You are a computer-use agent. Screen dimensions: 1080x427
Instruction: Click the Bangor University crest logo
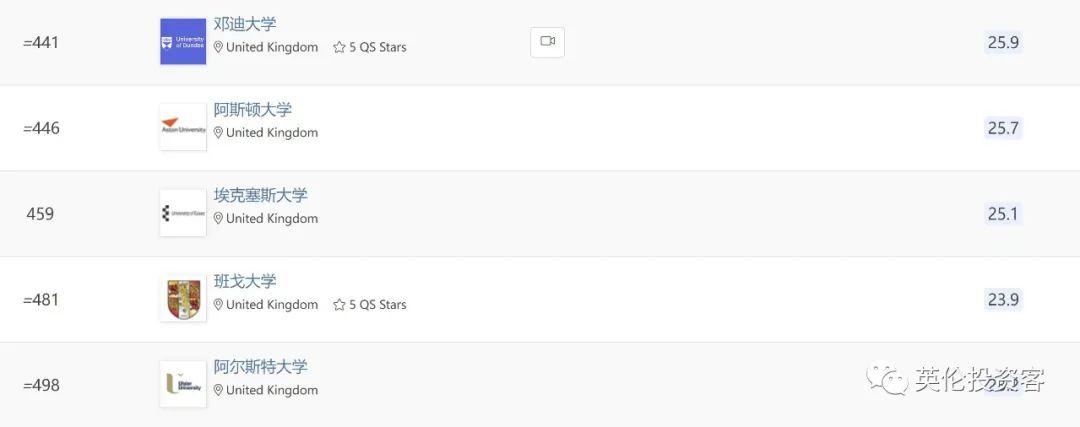pyautogui.click(x=183, y=299)
